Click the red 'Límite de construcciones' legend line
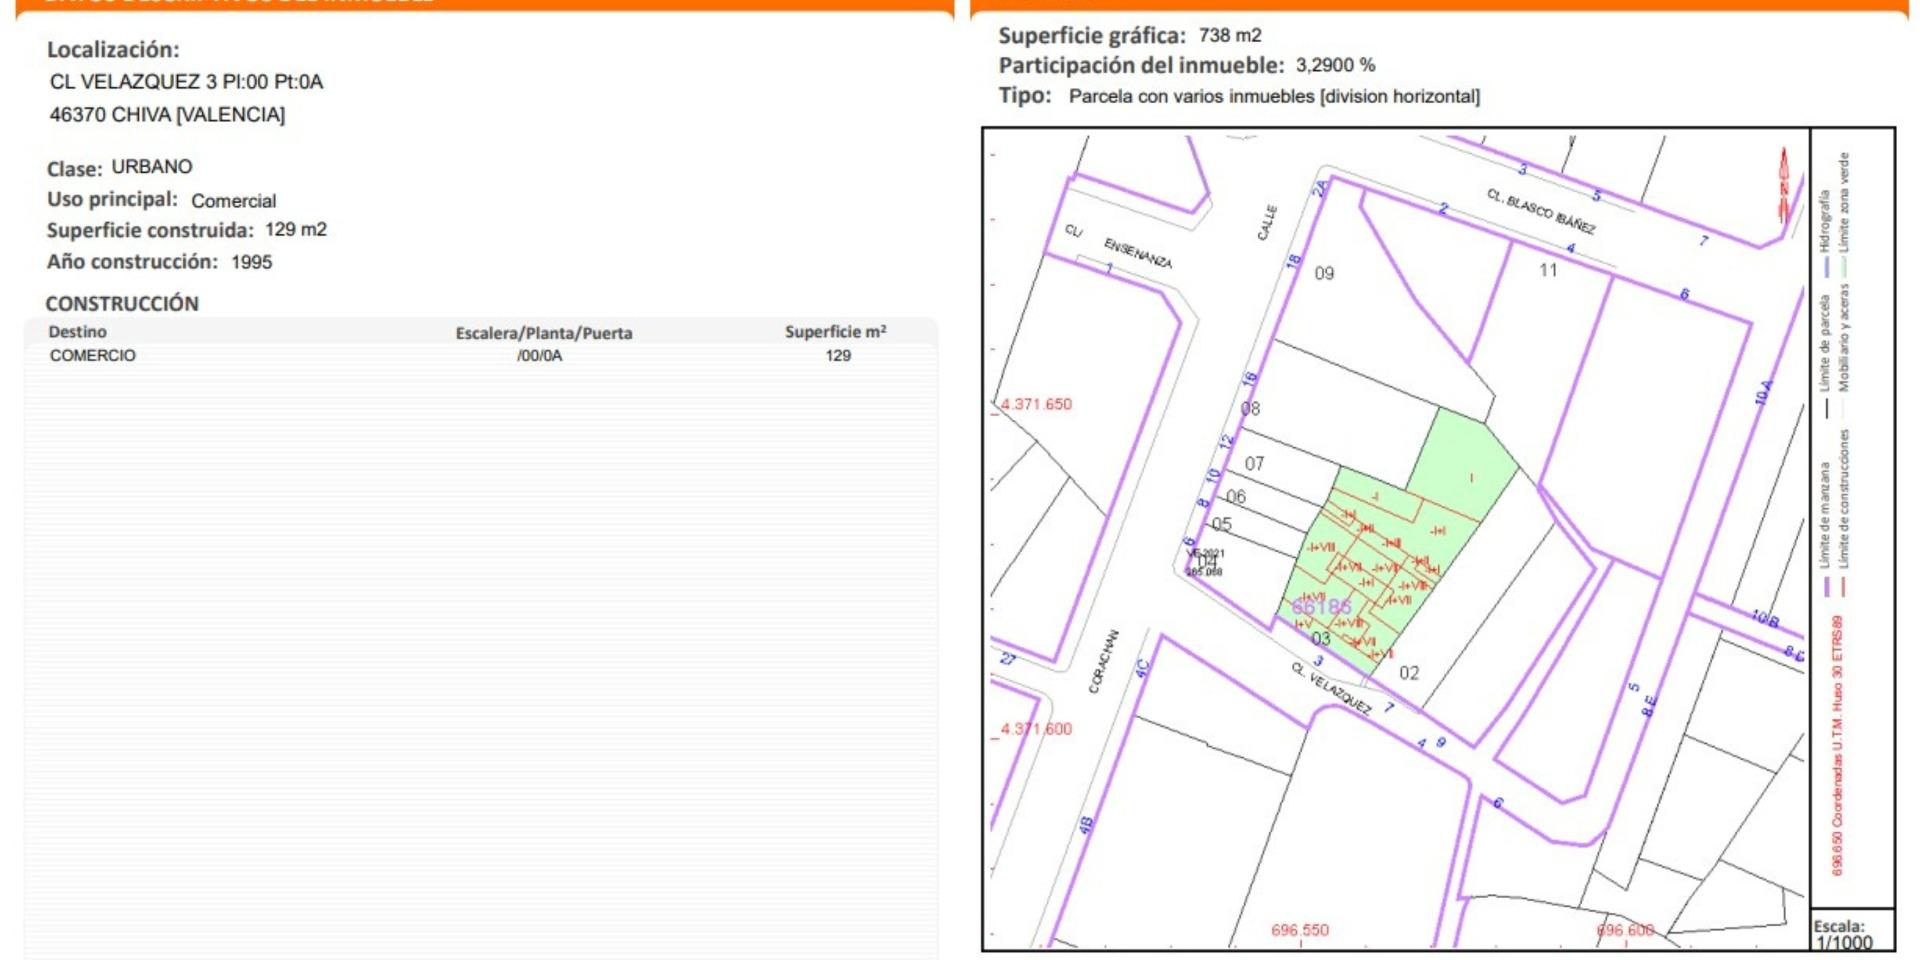Image resolution: width=1920 pixels, height=960 pixels. (x=1844, y=586)
